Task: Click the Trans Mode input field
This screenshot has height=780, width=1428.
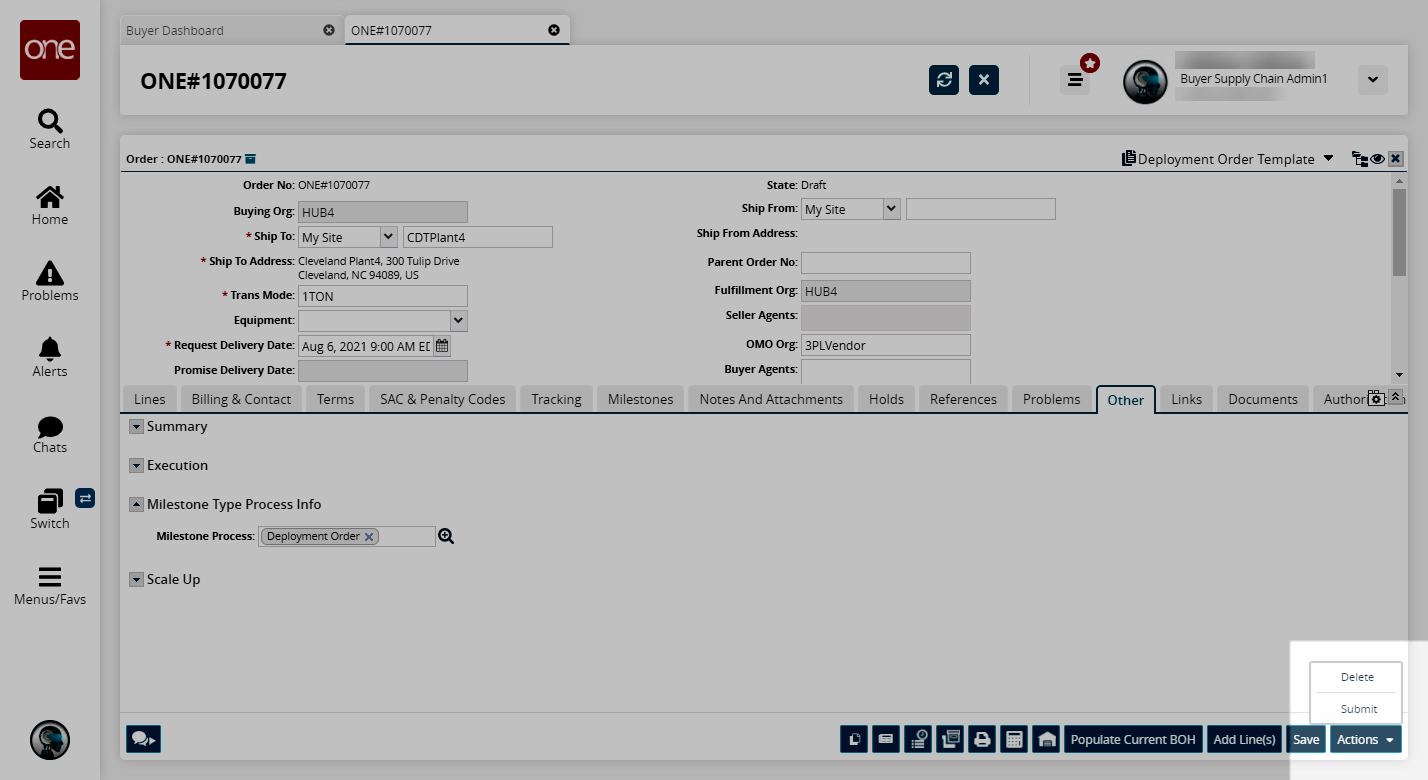Action: (x=382, y=296)
